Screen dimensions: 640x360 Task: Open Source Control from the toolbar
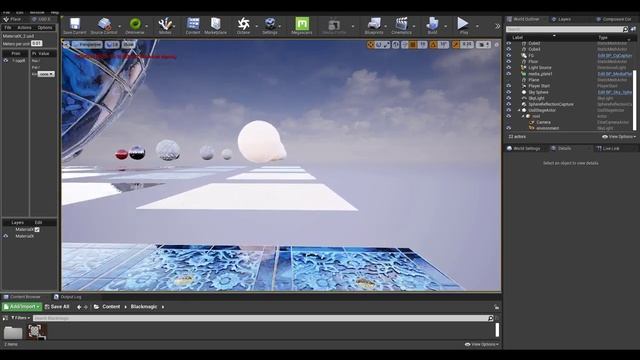coord(104,26)
